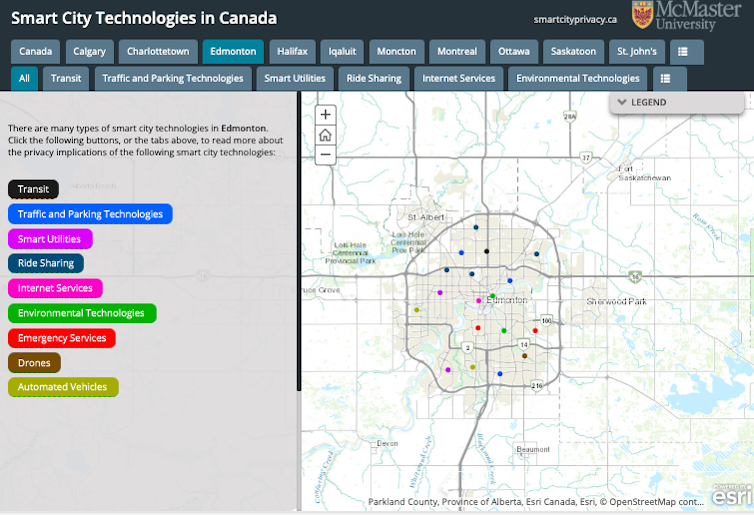The image size is (754, 515).
Task: Open city tabs overflow list icon
Action: coord(684,52)
